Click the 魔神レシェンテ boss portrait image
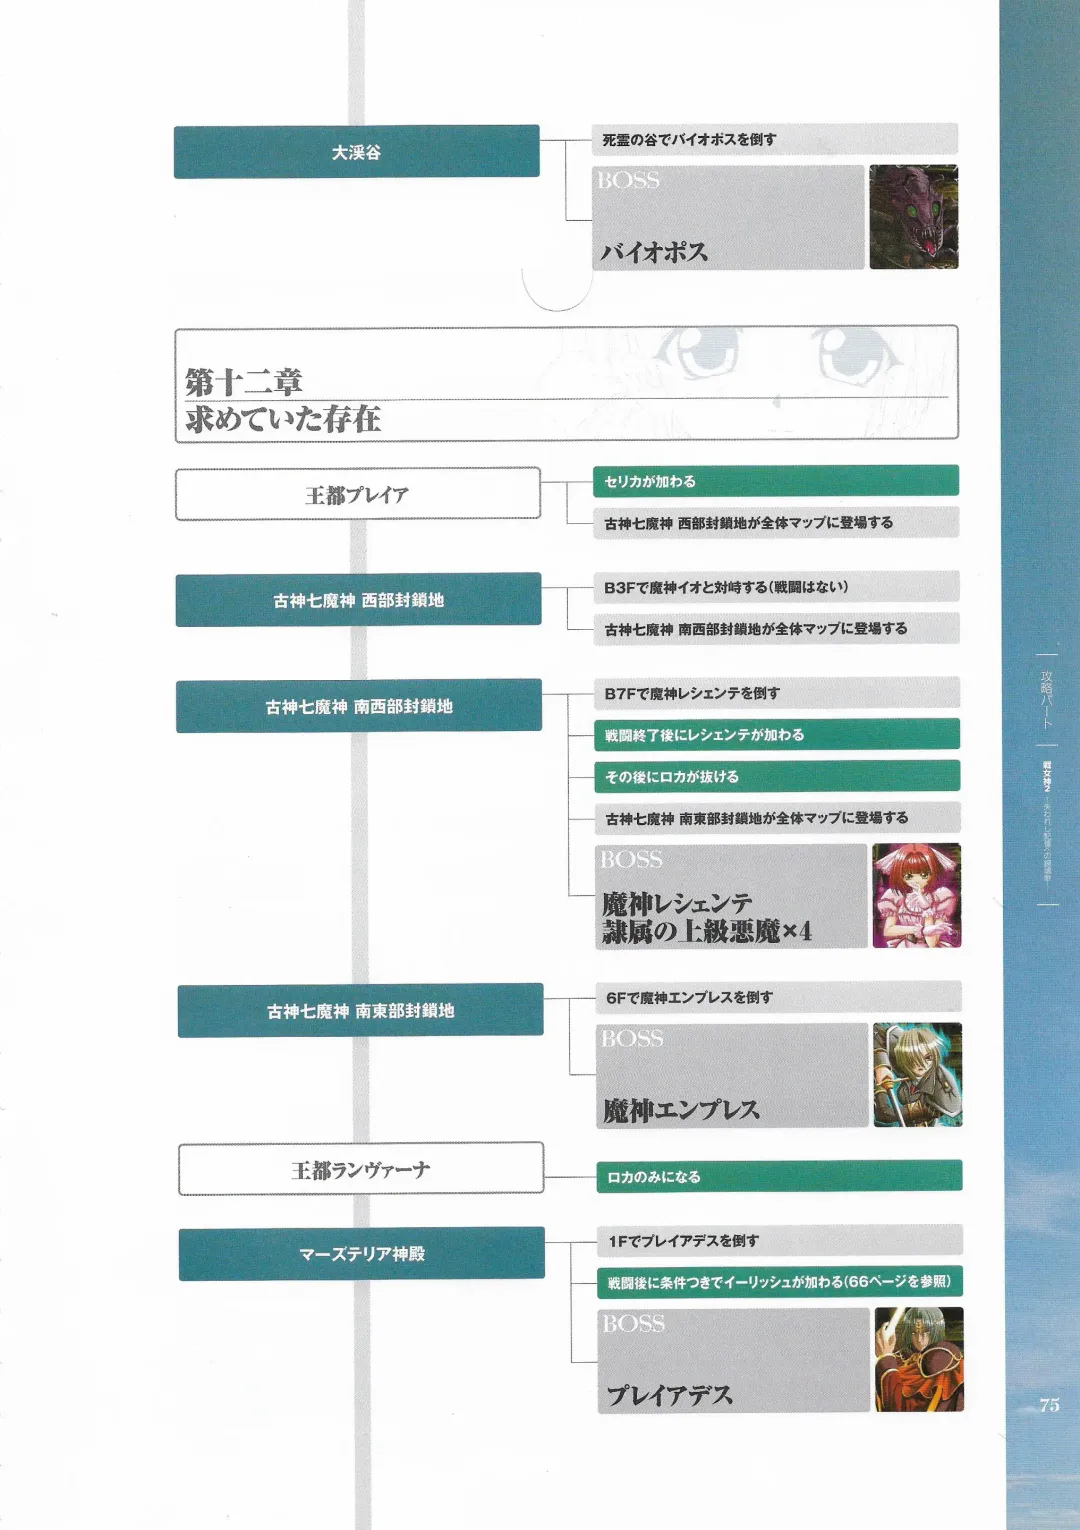 (916, 895)
